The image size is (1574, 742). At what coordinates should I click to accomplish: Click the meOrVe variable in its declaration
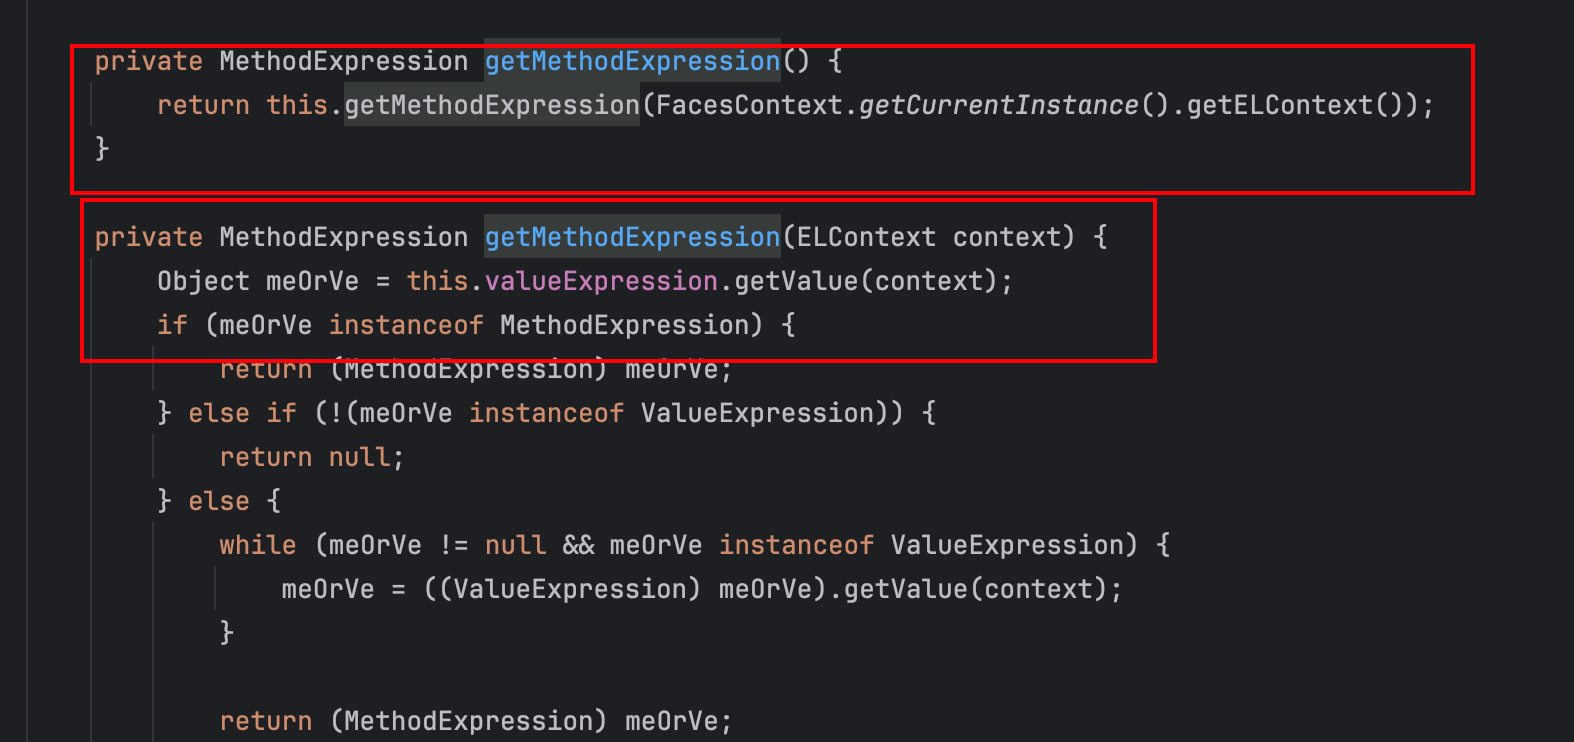(312, 281)
